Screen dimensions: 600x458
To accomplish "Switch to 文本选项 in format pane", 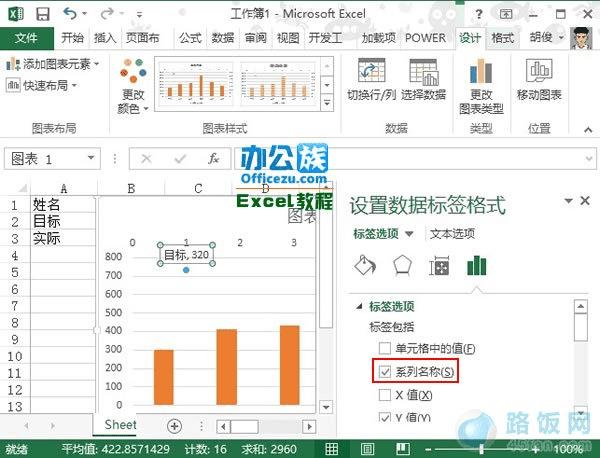I will tap(452, 233).
